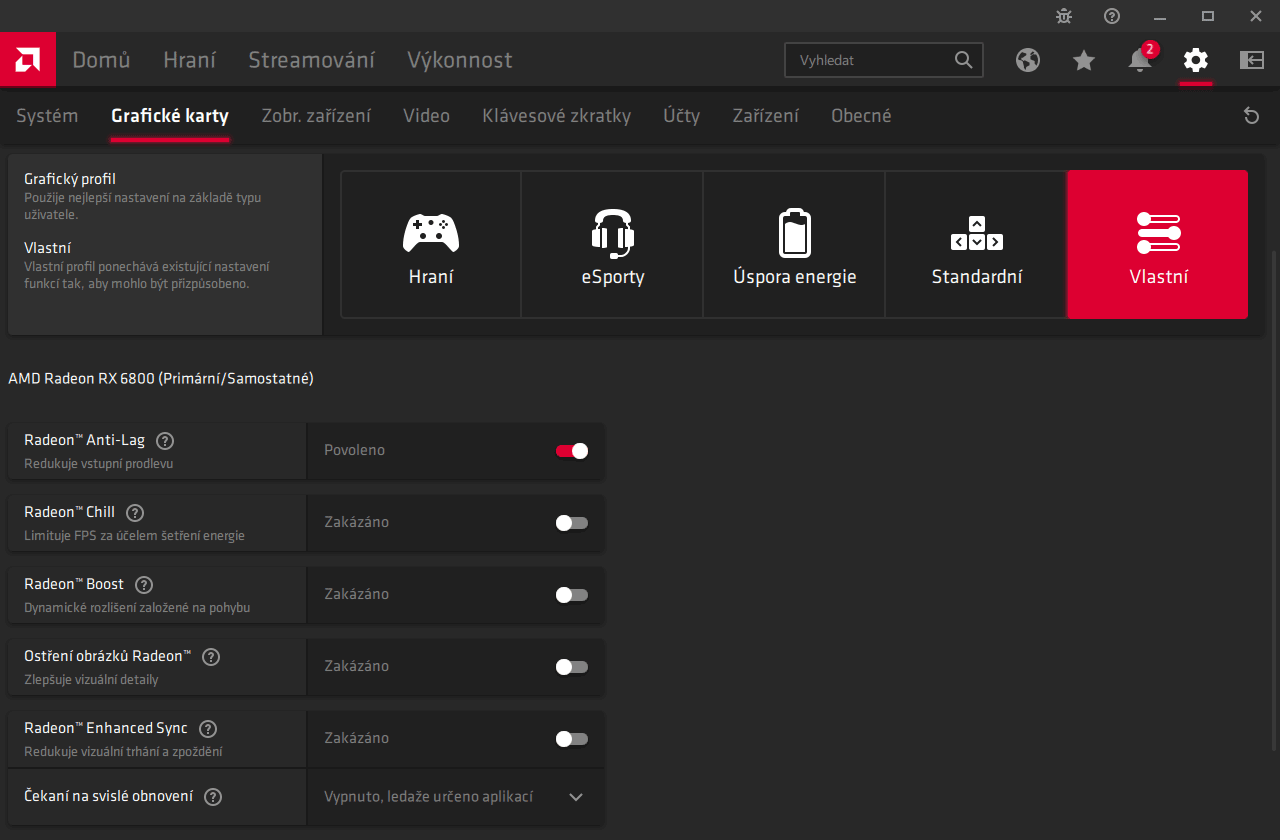The image size is (1280, 840).
Task: Click AMD Radeon RX 6800 heading text
Action: tap(161, 379)
